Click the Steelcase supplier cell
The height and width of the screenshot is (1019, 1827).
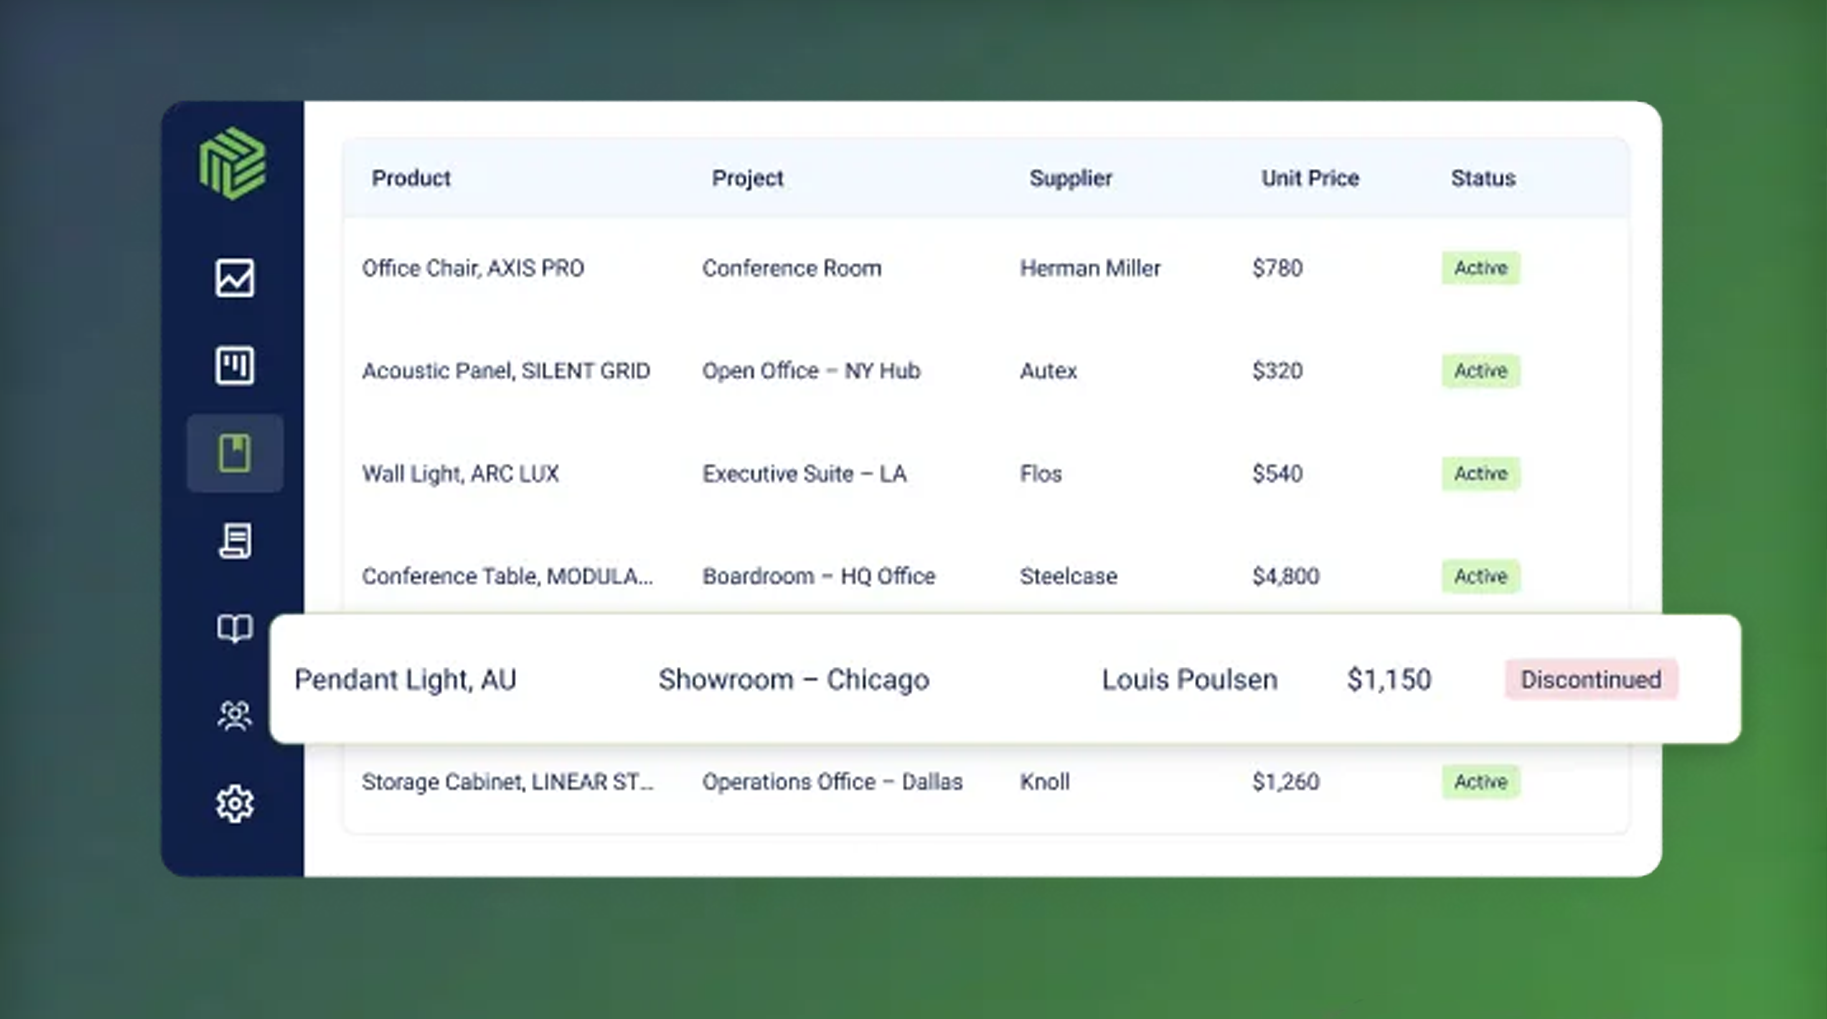[x=1068, y=576]
